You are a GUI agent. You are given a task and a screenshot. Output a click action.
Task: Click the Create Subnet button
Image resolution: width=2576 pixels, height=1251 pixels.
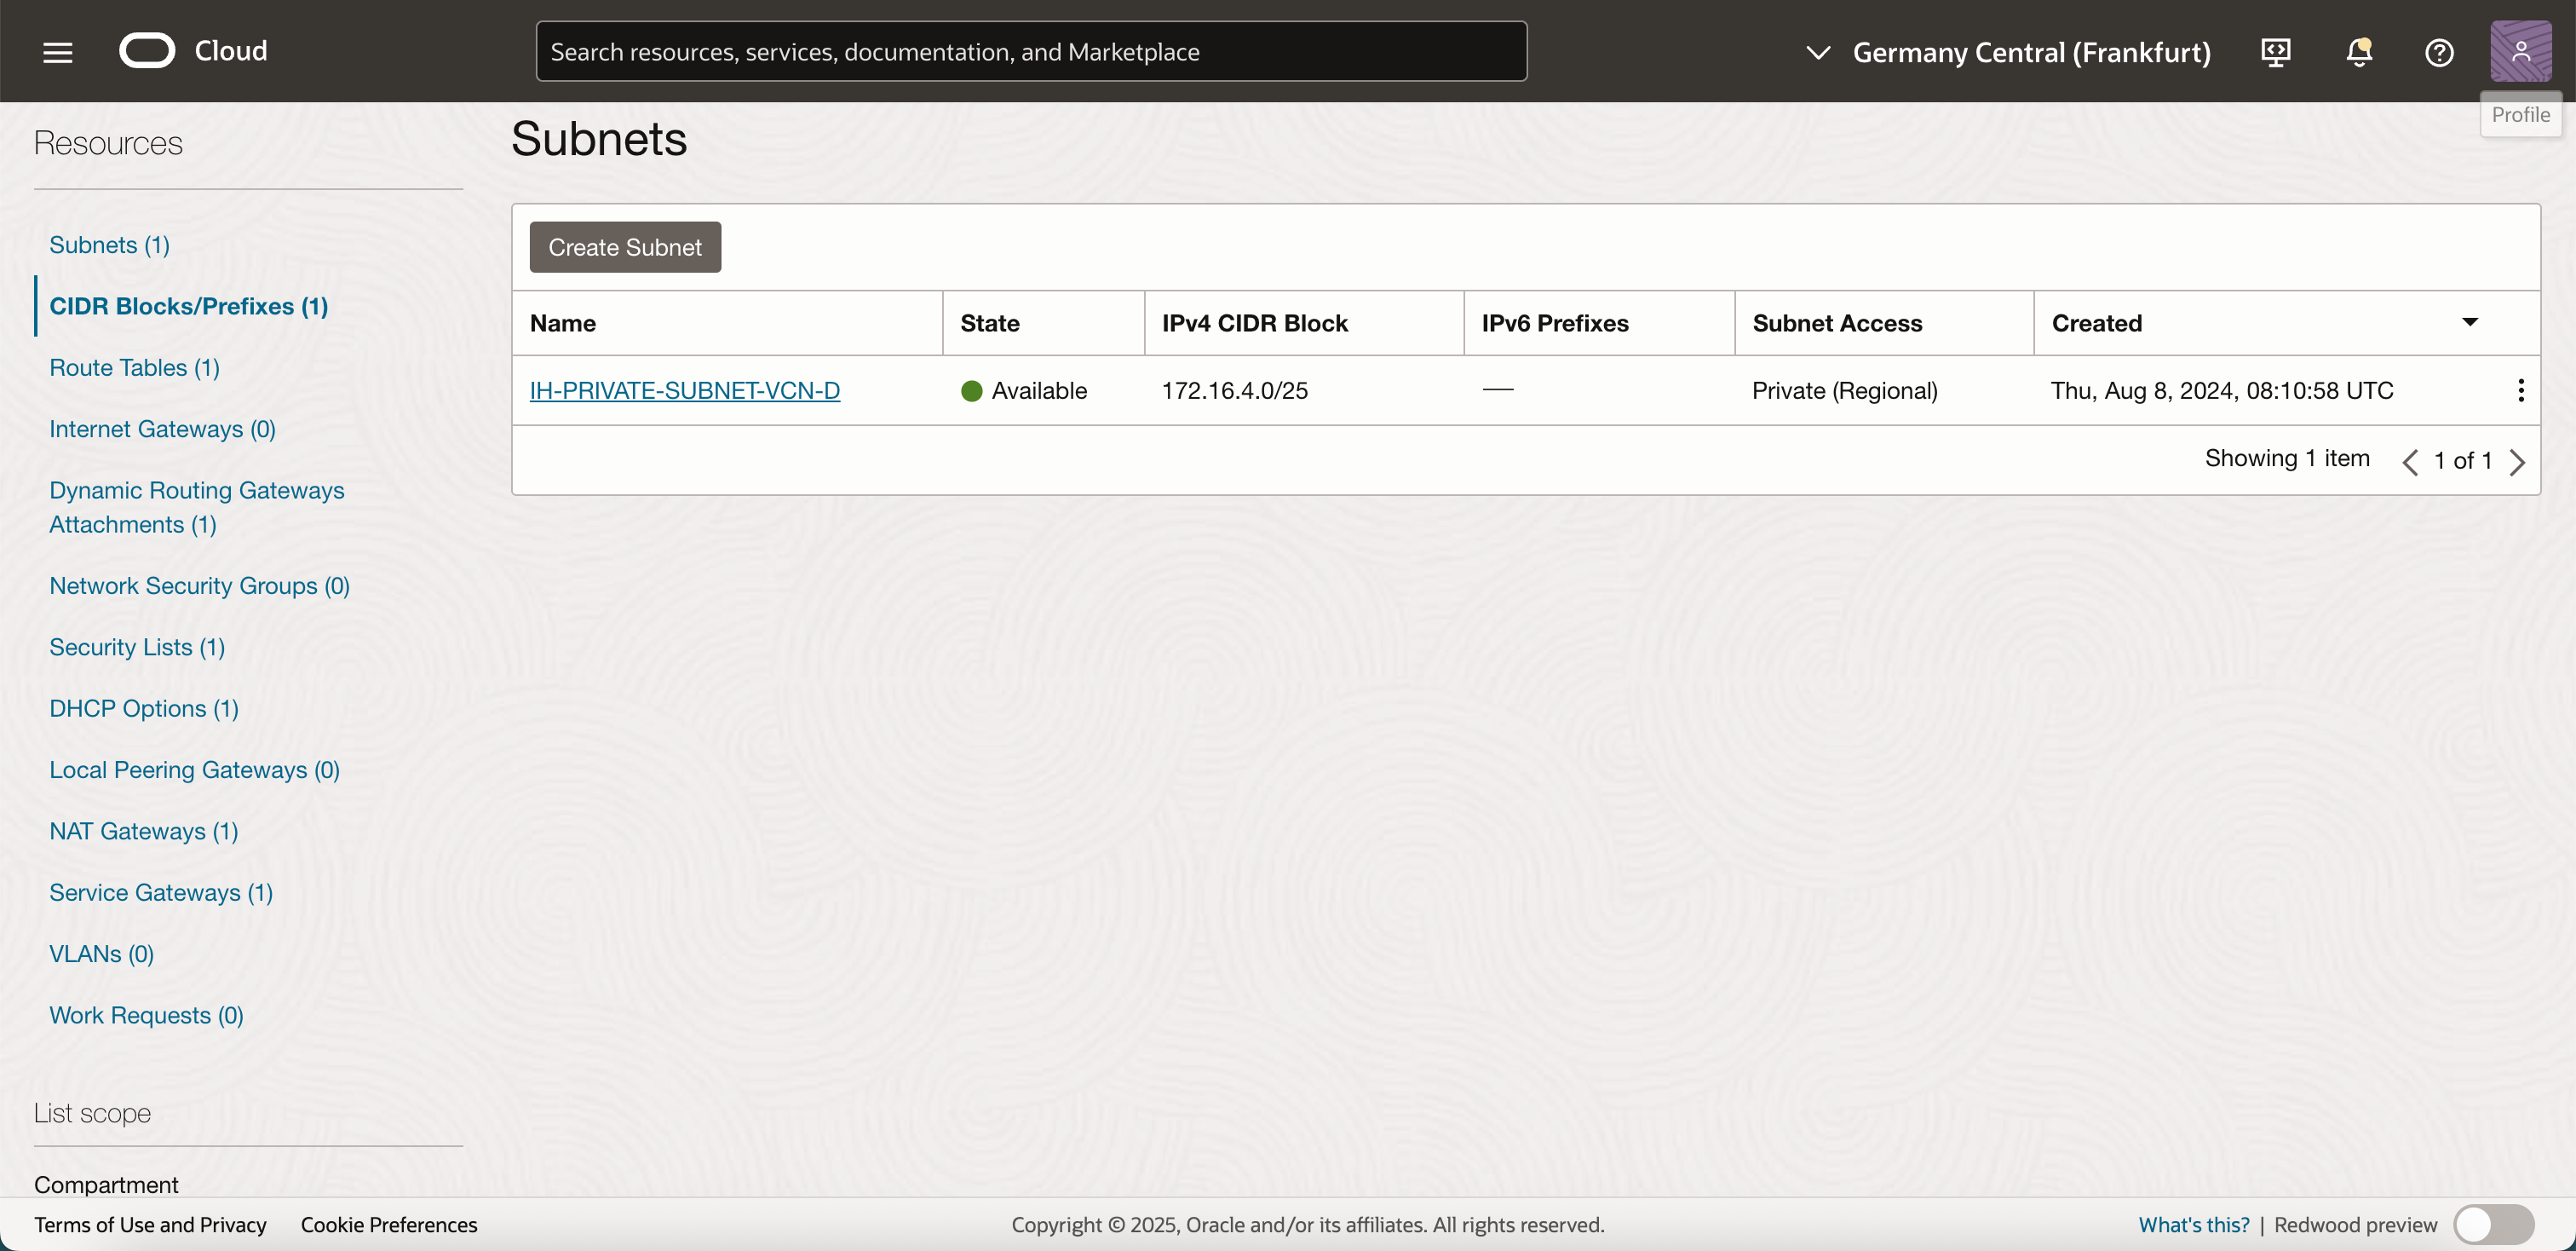pyautogui.click(x=624, y=247)
